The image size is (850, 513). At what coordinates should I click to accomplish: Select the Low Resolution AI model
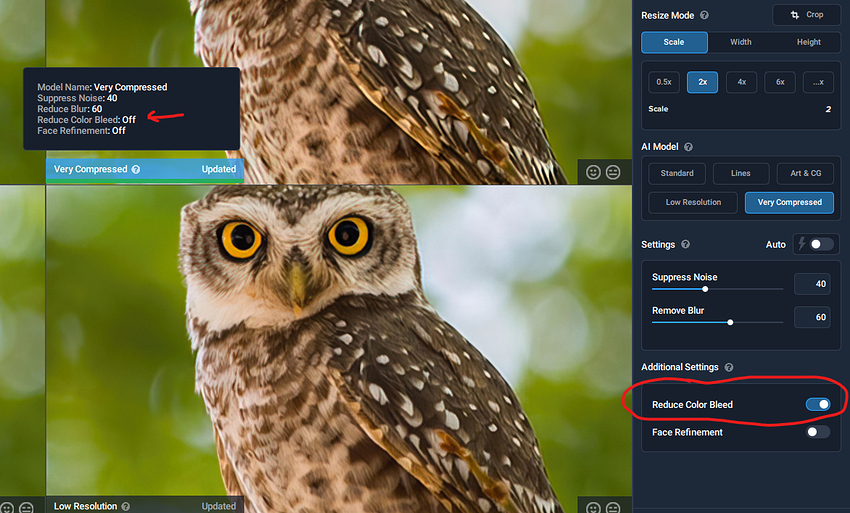pos(693,202)
